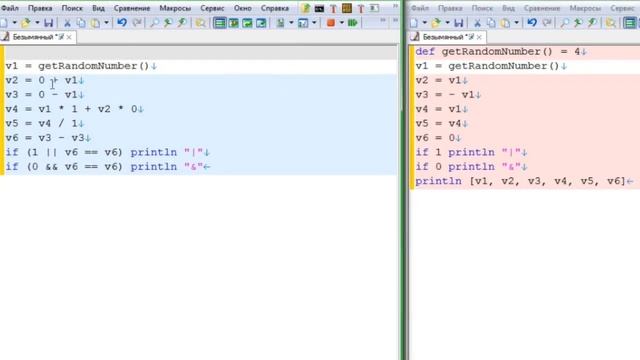Open the Файл menu in left window
Screen dimensions: 640x360
tap(10, 8)
